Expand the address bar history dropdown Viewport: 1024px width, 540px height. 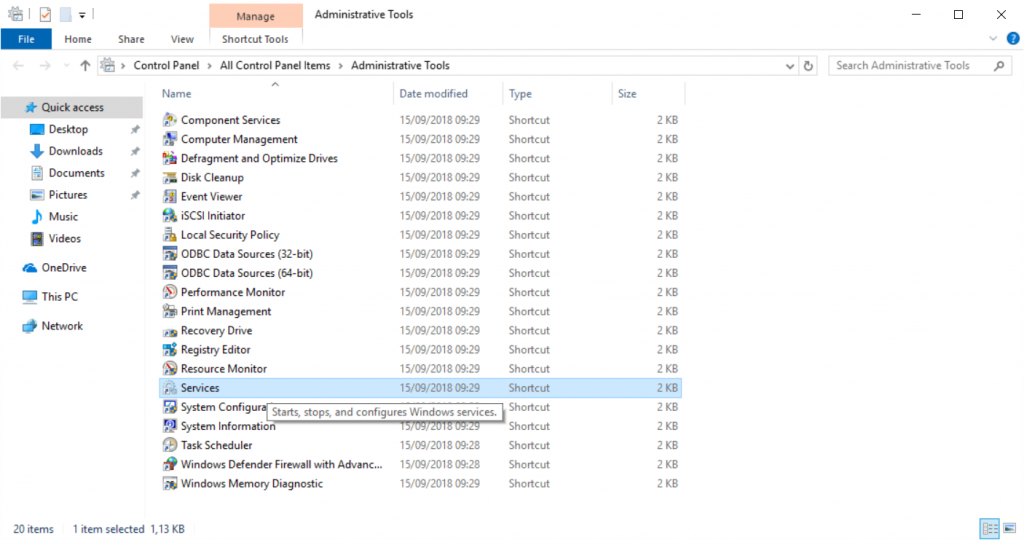790,66
